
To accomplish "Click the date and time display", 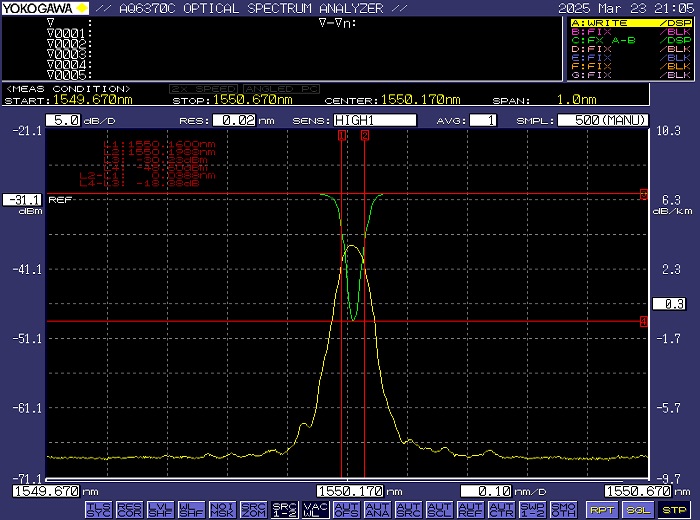I will [626, 8].
